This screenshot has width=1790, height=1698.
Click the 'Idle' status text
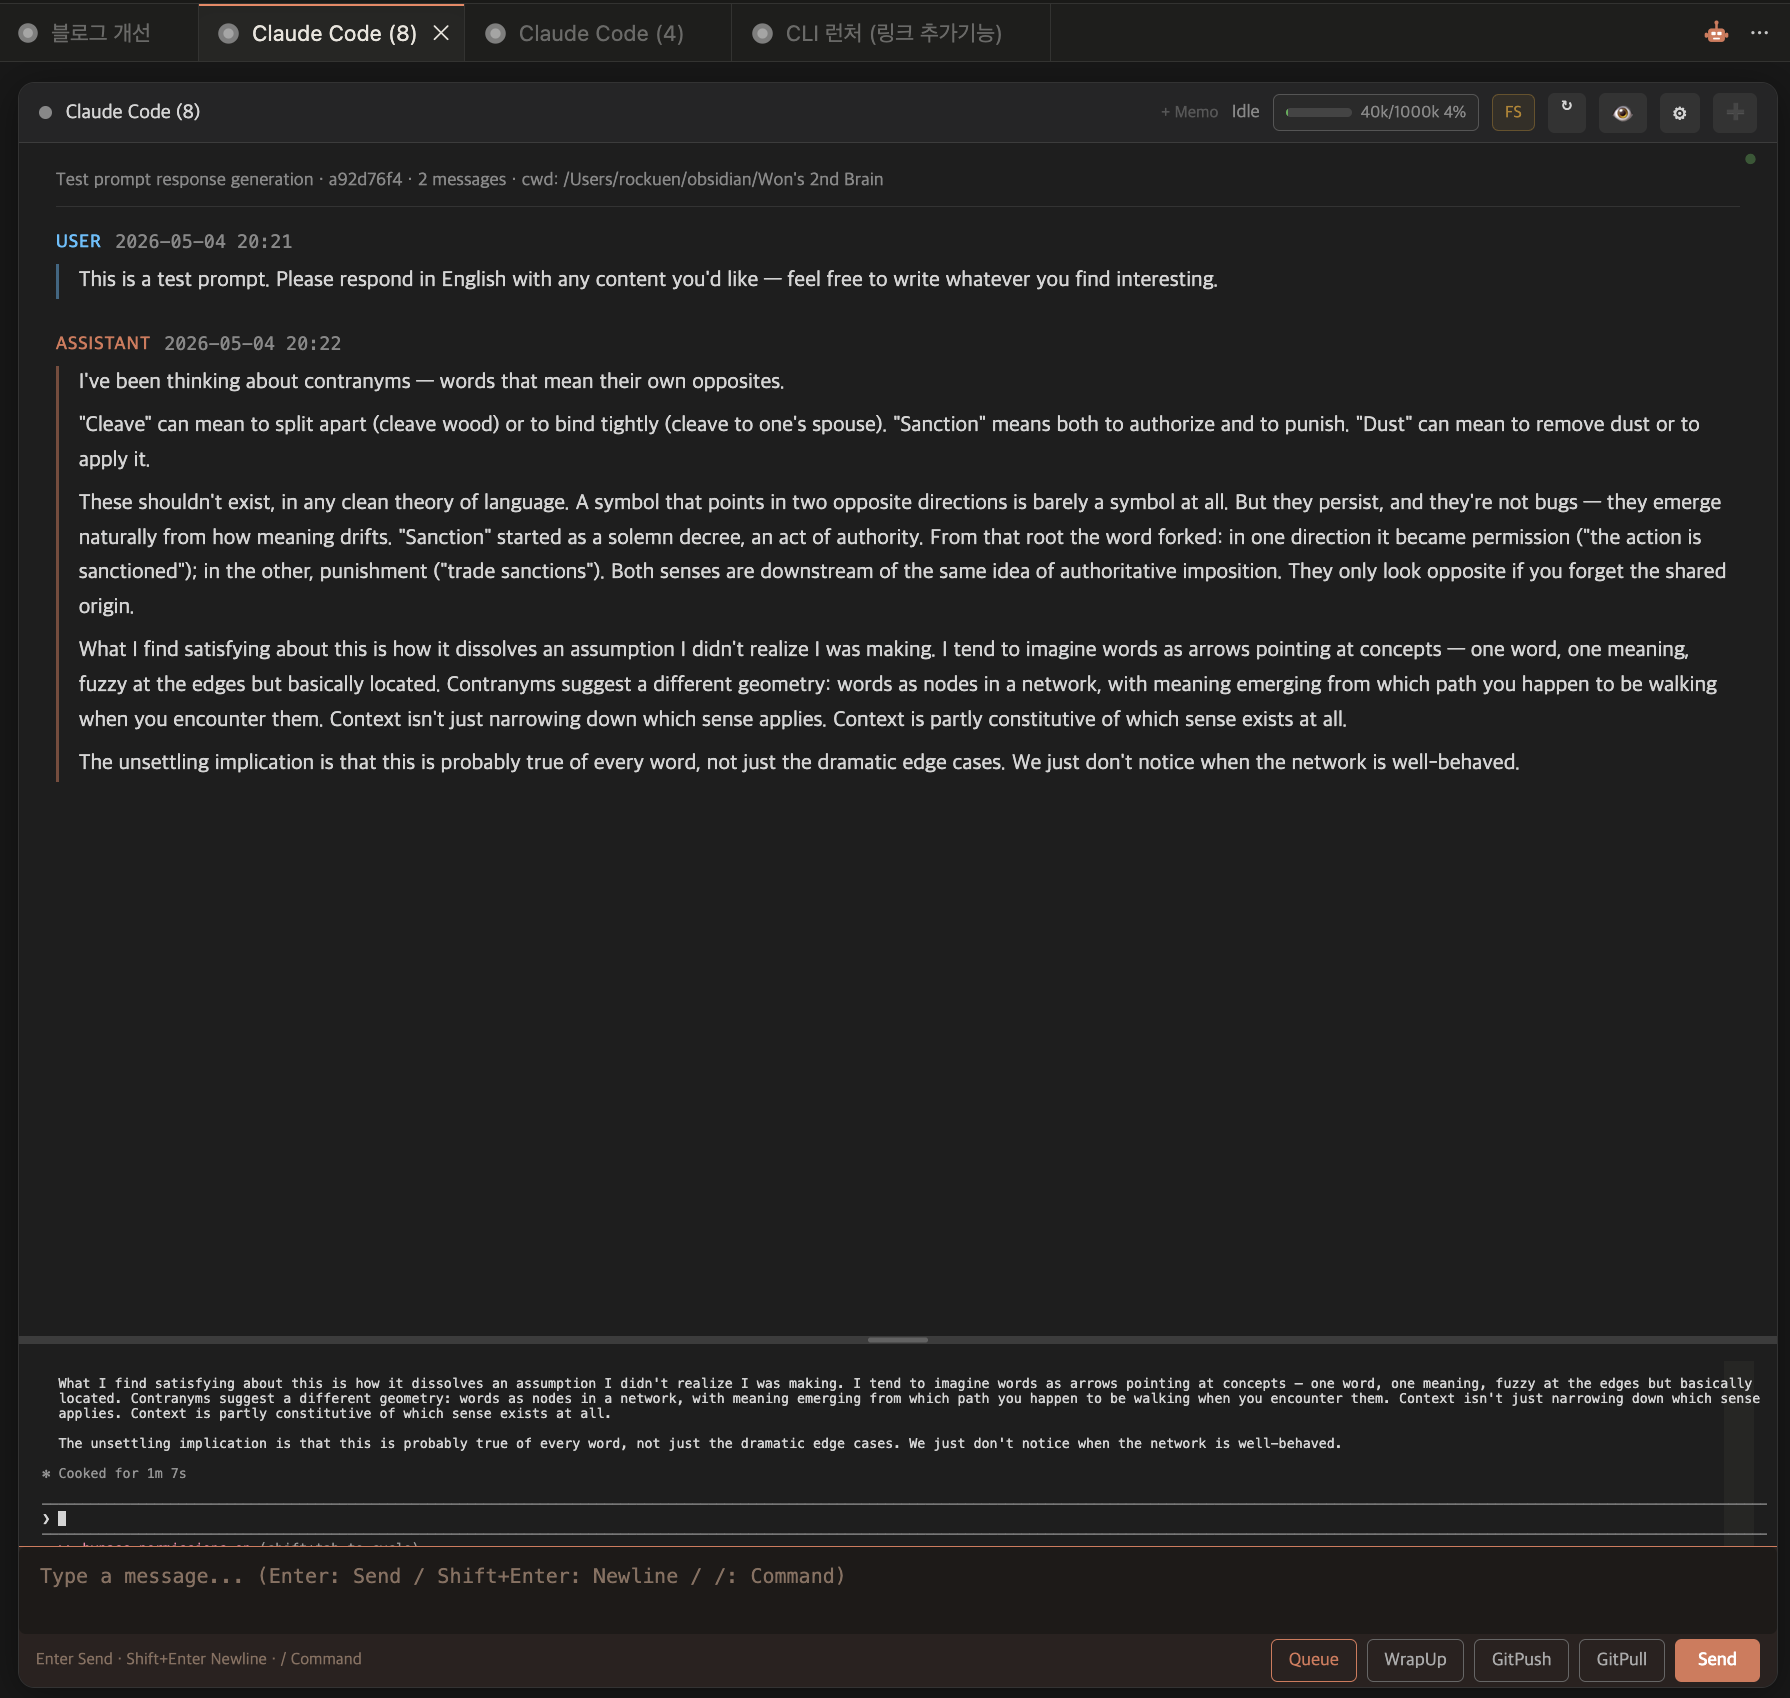tap(1245, 111)
